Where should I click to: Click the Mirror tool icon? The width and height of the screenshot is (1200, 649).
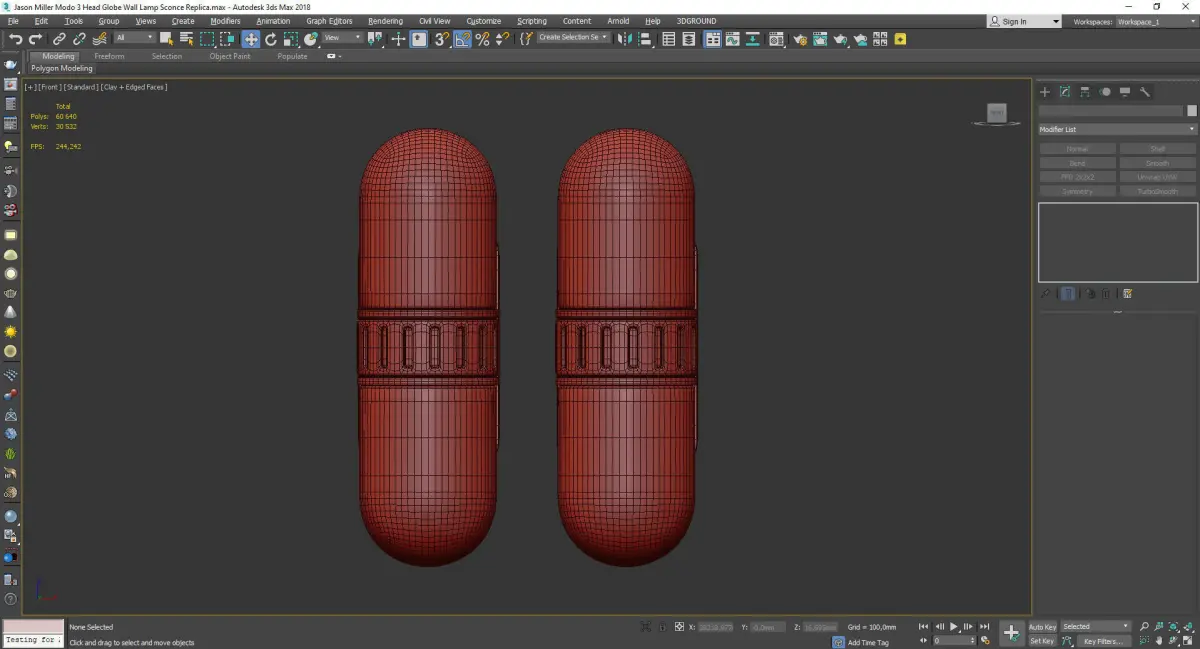point(624,39)
